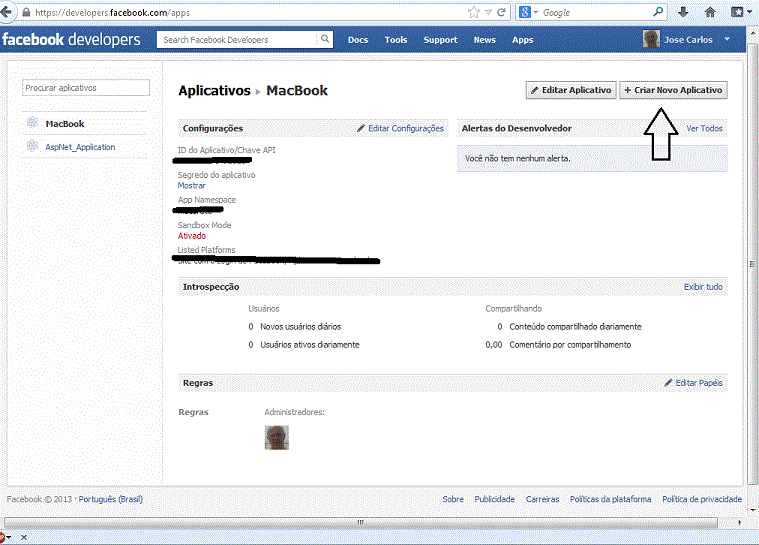Open the toolbar icon right of the home icon

737,12
